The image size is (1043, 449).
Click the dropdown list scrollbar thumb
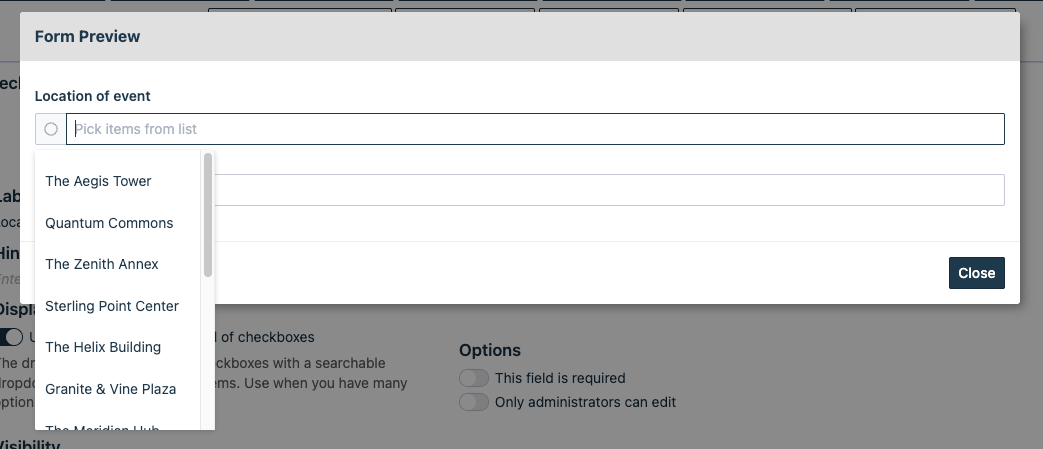[x=208, y=214]
